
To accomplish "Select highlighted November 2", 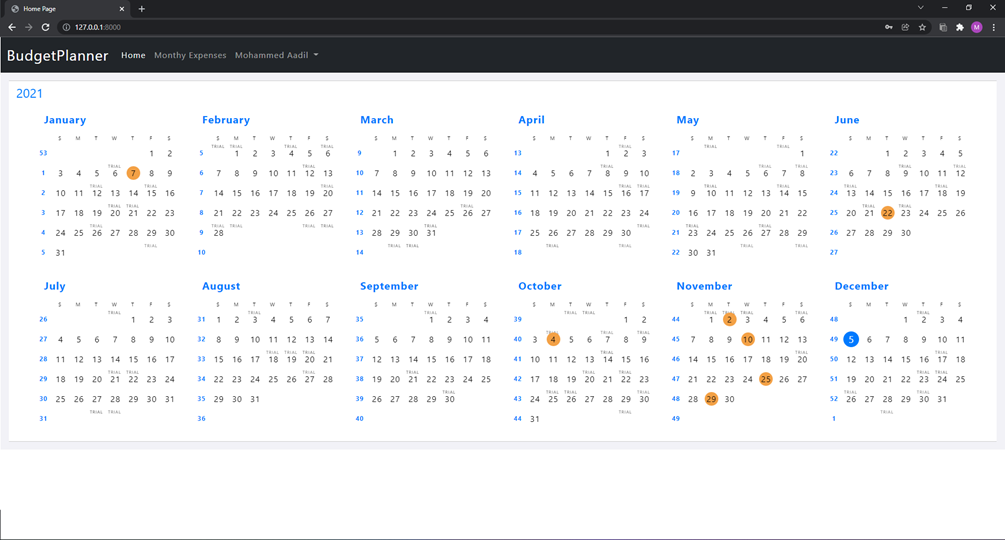I will [729, 320].
